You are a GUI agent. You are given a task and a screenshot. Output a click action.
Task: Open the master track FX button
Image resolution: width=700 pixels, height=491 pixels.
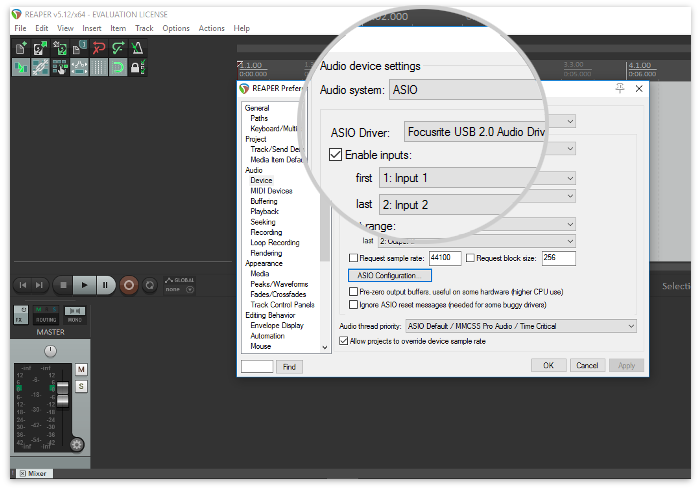coord(21,315)
